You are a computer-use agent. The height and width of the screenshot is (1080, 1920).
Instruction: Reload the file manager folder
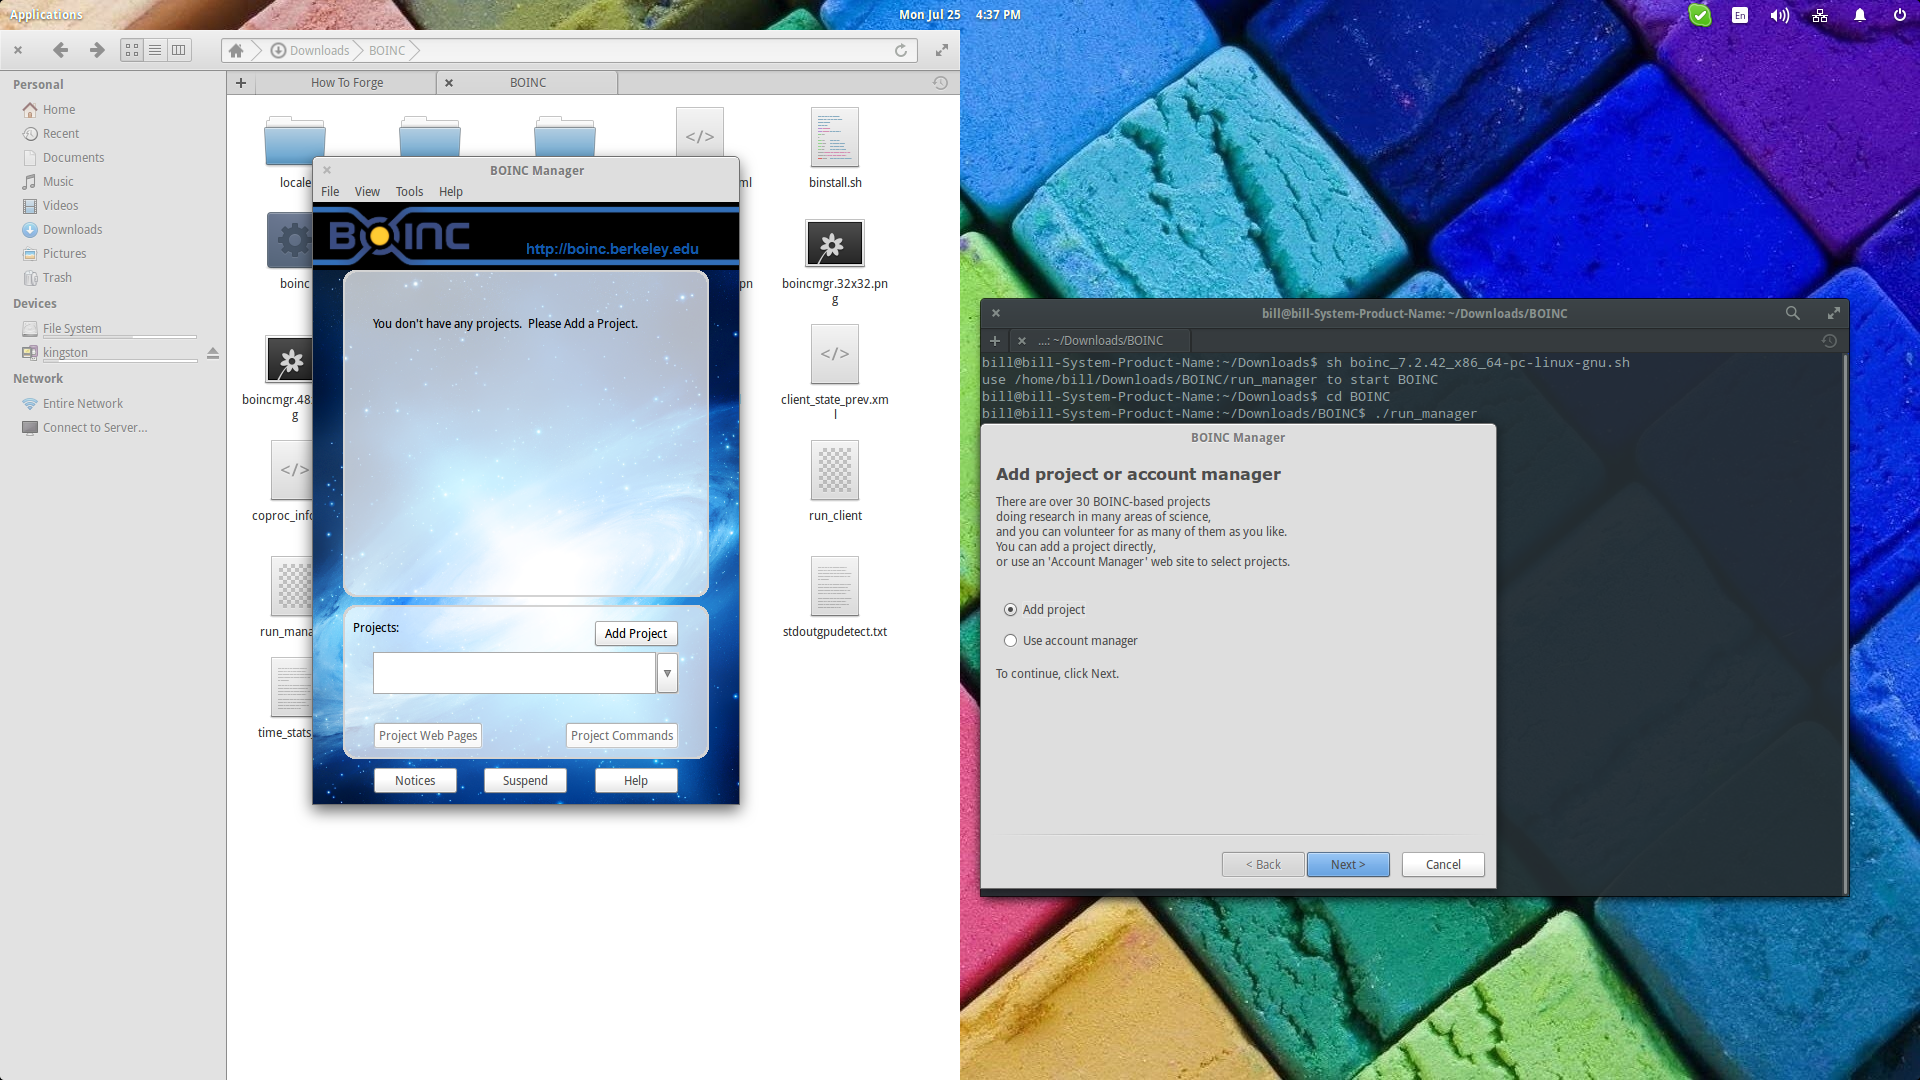901,50
